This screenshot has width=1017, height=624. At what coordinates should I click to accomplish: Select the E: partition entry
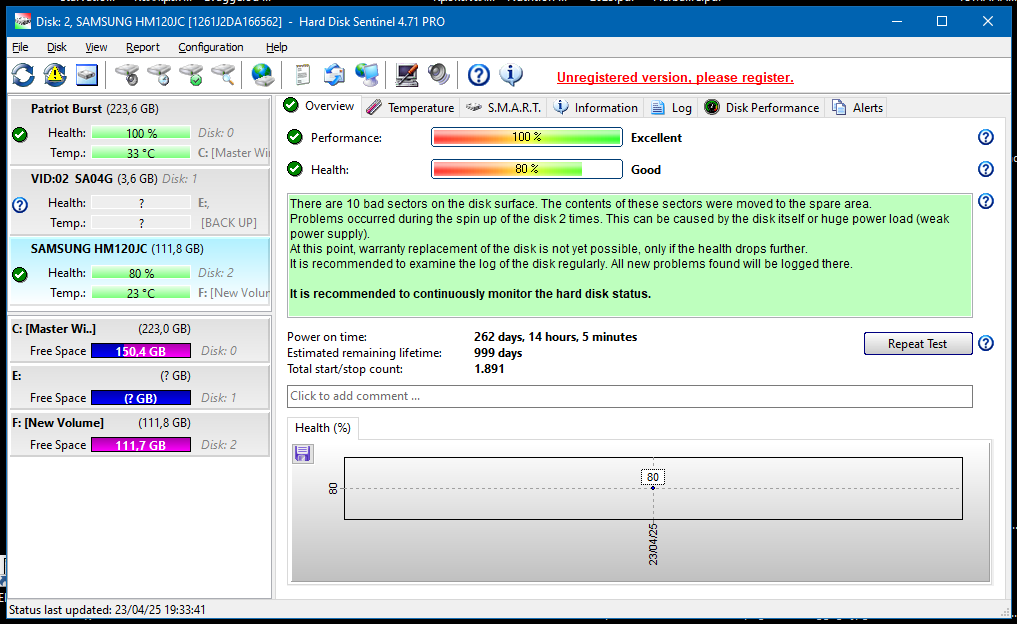click(x=139, y=387)
